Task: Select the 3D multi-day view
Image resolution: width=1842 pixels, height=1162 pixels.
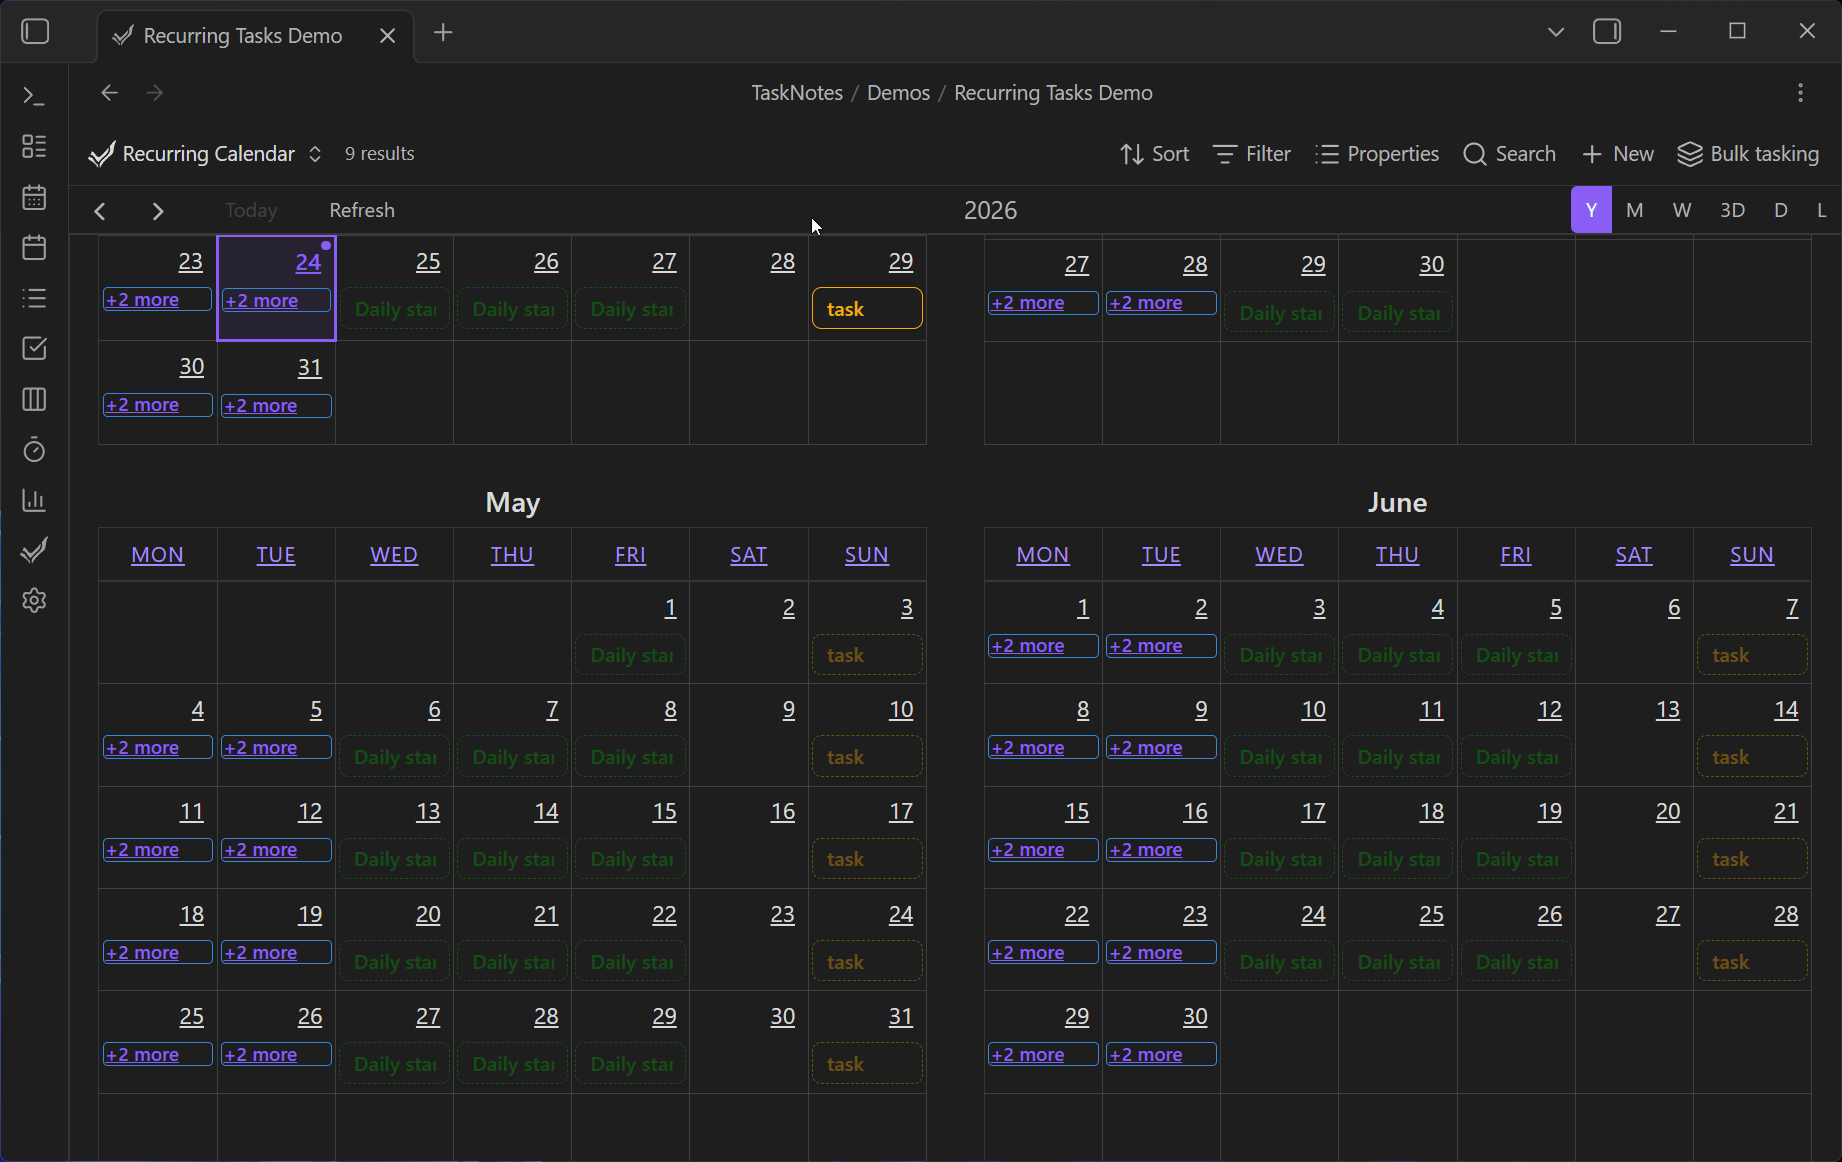Action: point(1733,209)
